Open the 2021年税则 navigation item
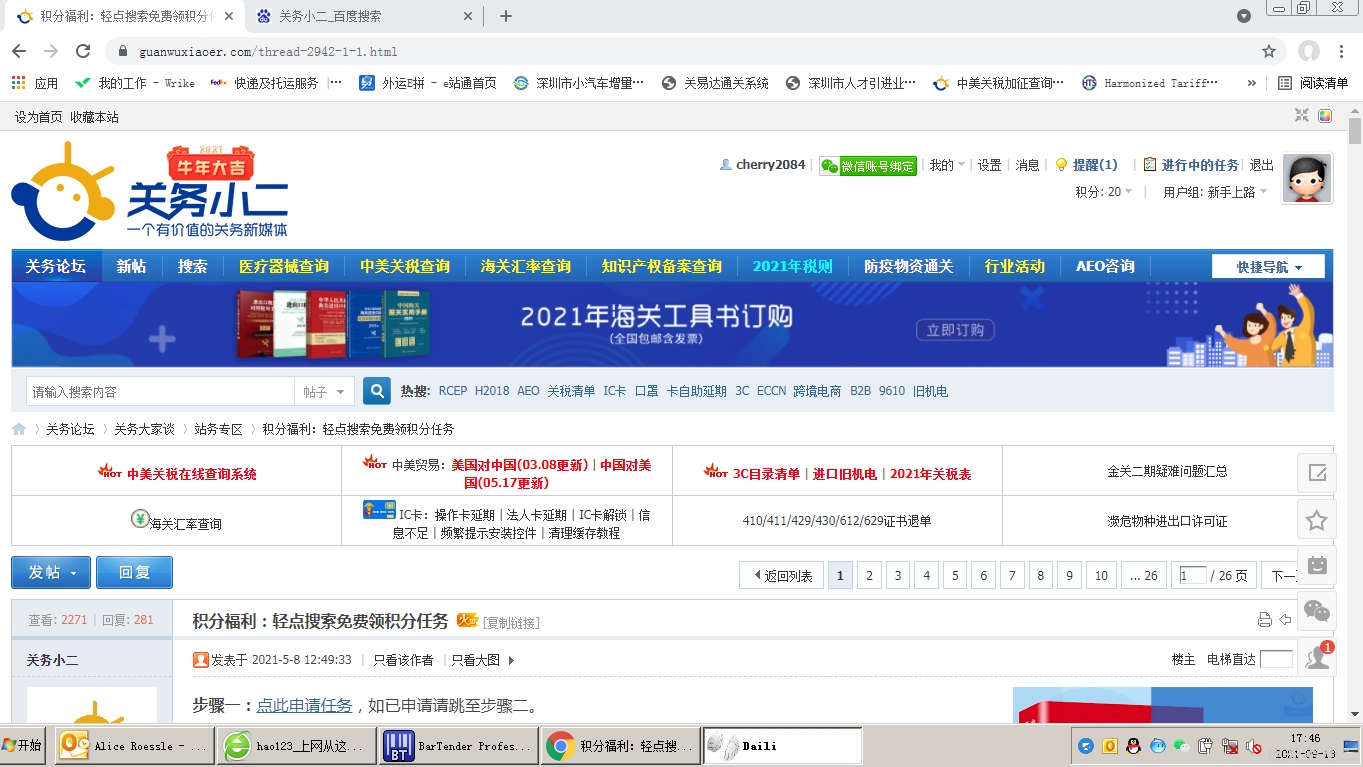Image resolution: width=1363 pixels, height=767 pixels. coord(793,266)
